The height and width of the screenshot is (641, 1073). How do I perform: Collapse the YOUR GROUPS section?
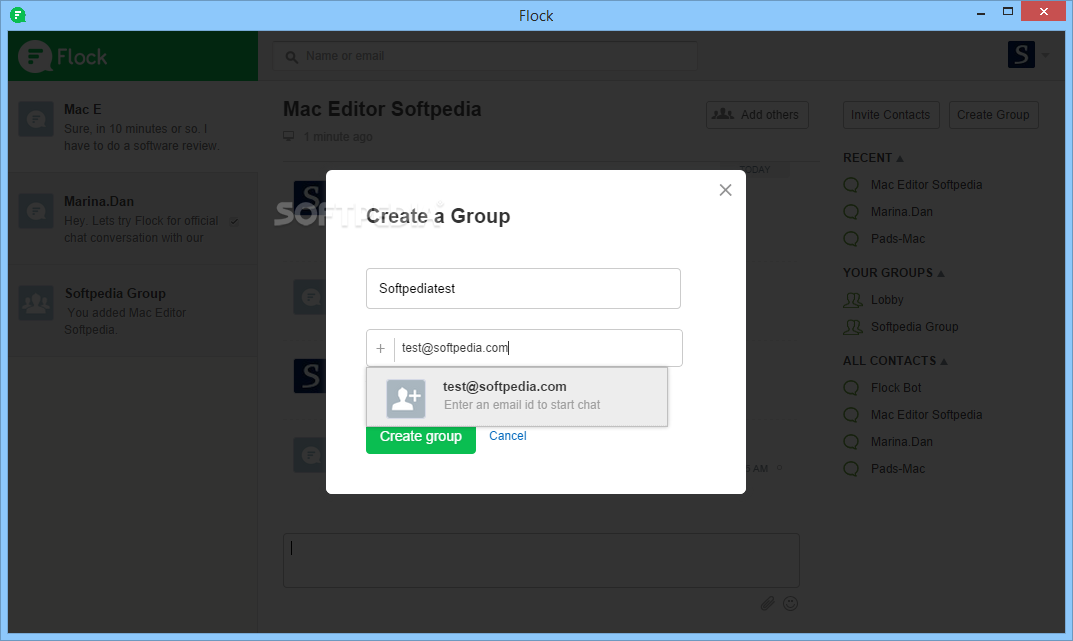point(893,273)
